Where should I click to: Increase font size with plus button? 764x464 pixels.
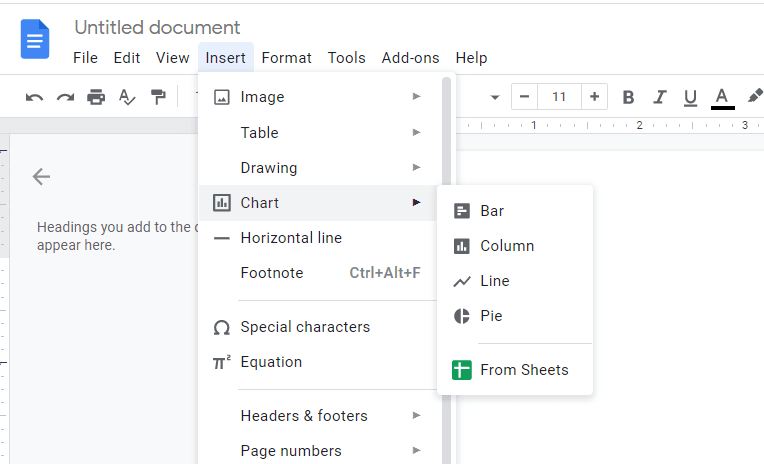(594, 97)
